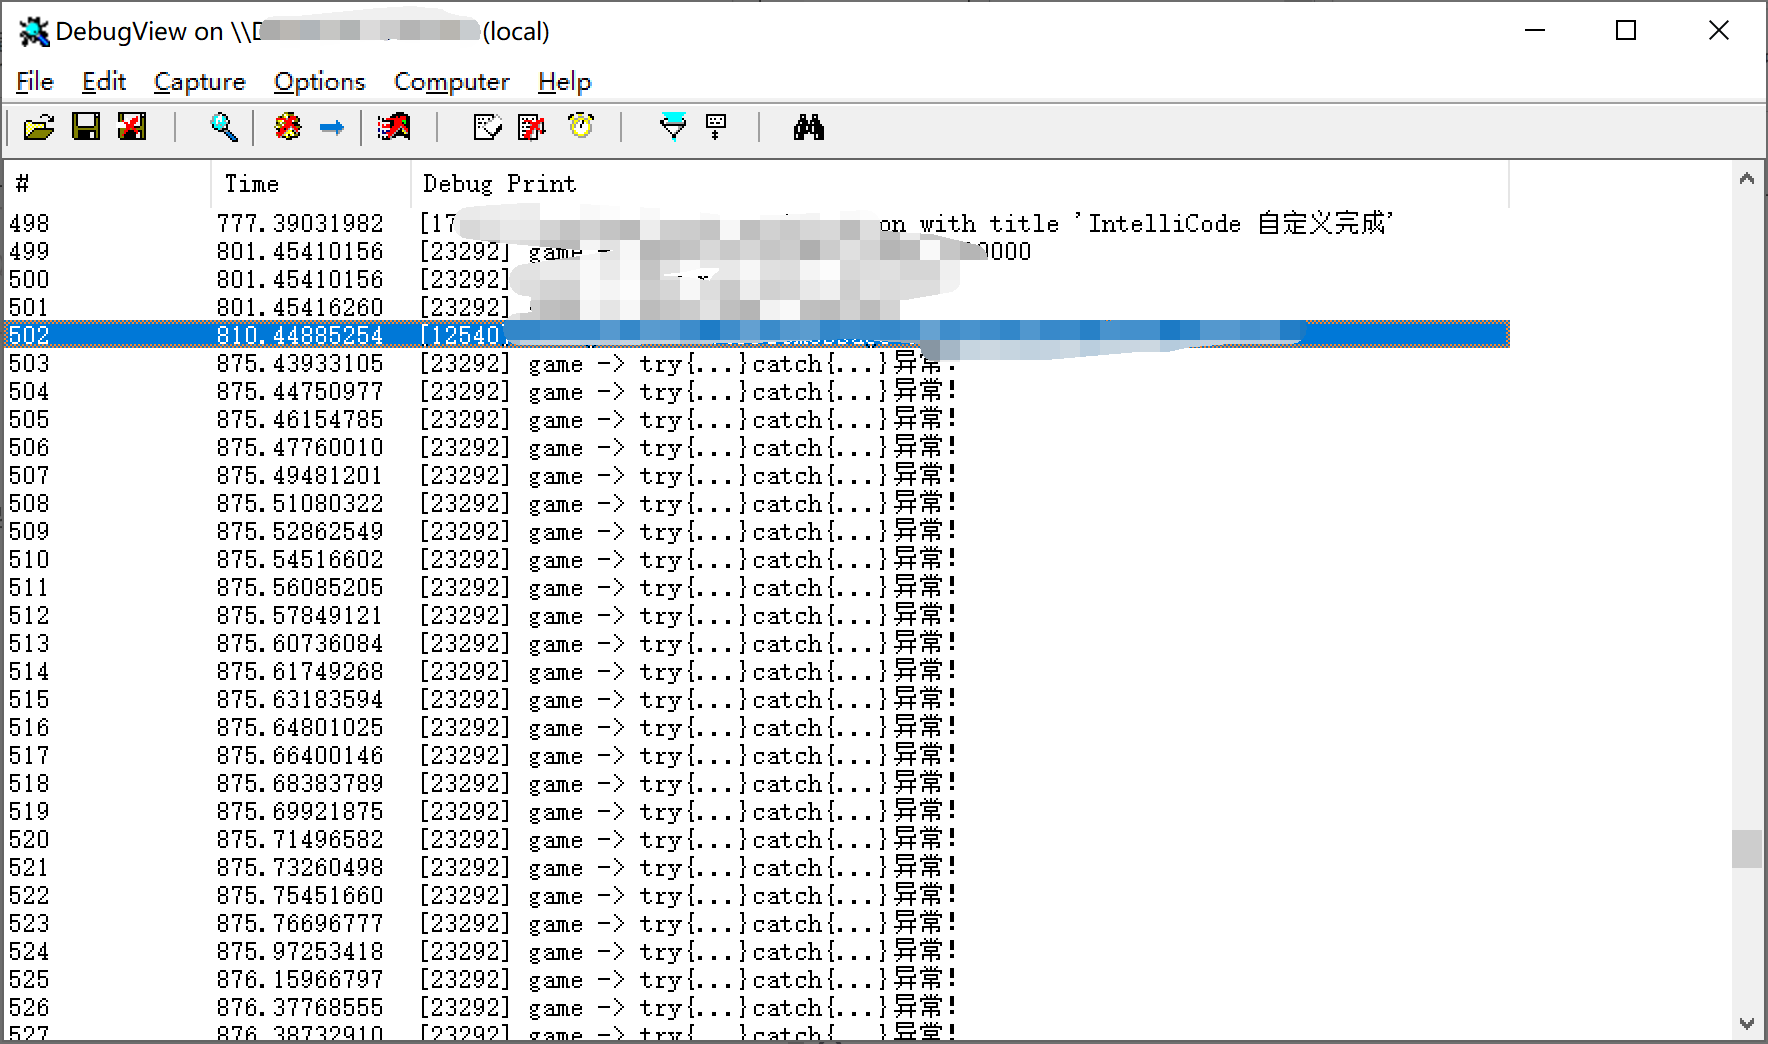Open the Filter/Highlight funnel icon
Screen dimensions: 1768x1044
click(x=673, y=127)
